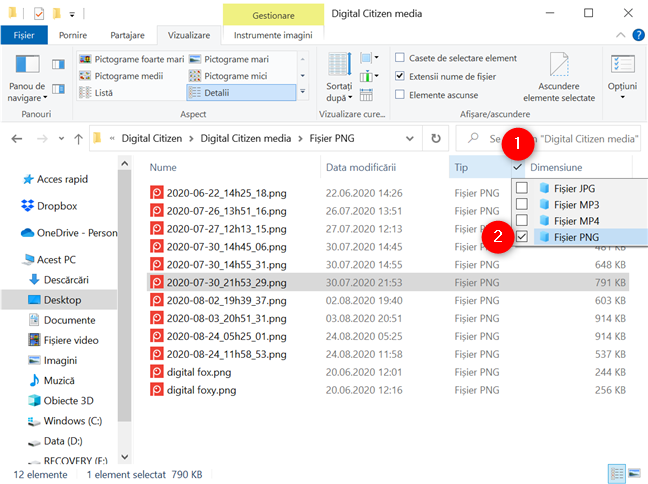The height and width of the screenshot is (484, 648).
Task: Uncheck the Fișier PNG filter
Action: [522, 237]
